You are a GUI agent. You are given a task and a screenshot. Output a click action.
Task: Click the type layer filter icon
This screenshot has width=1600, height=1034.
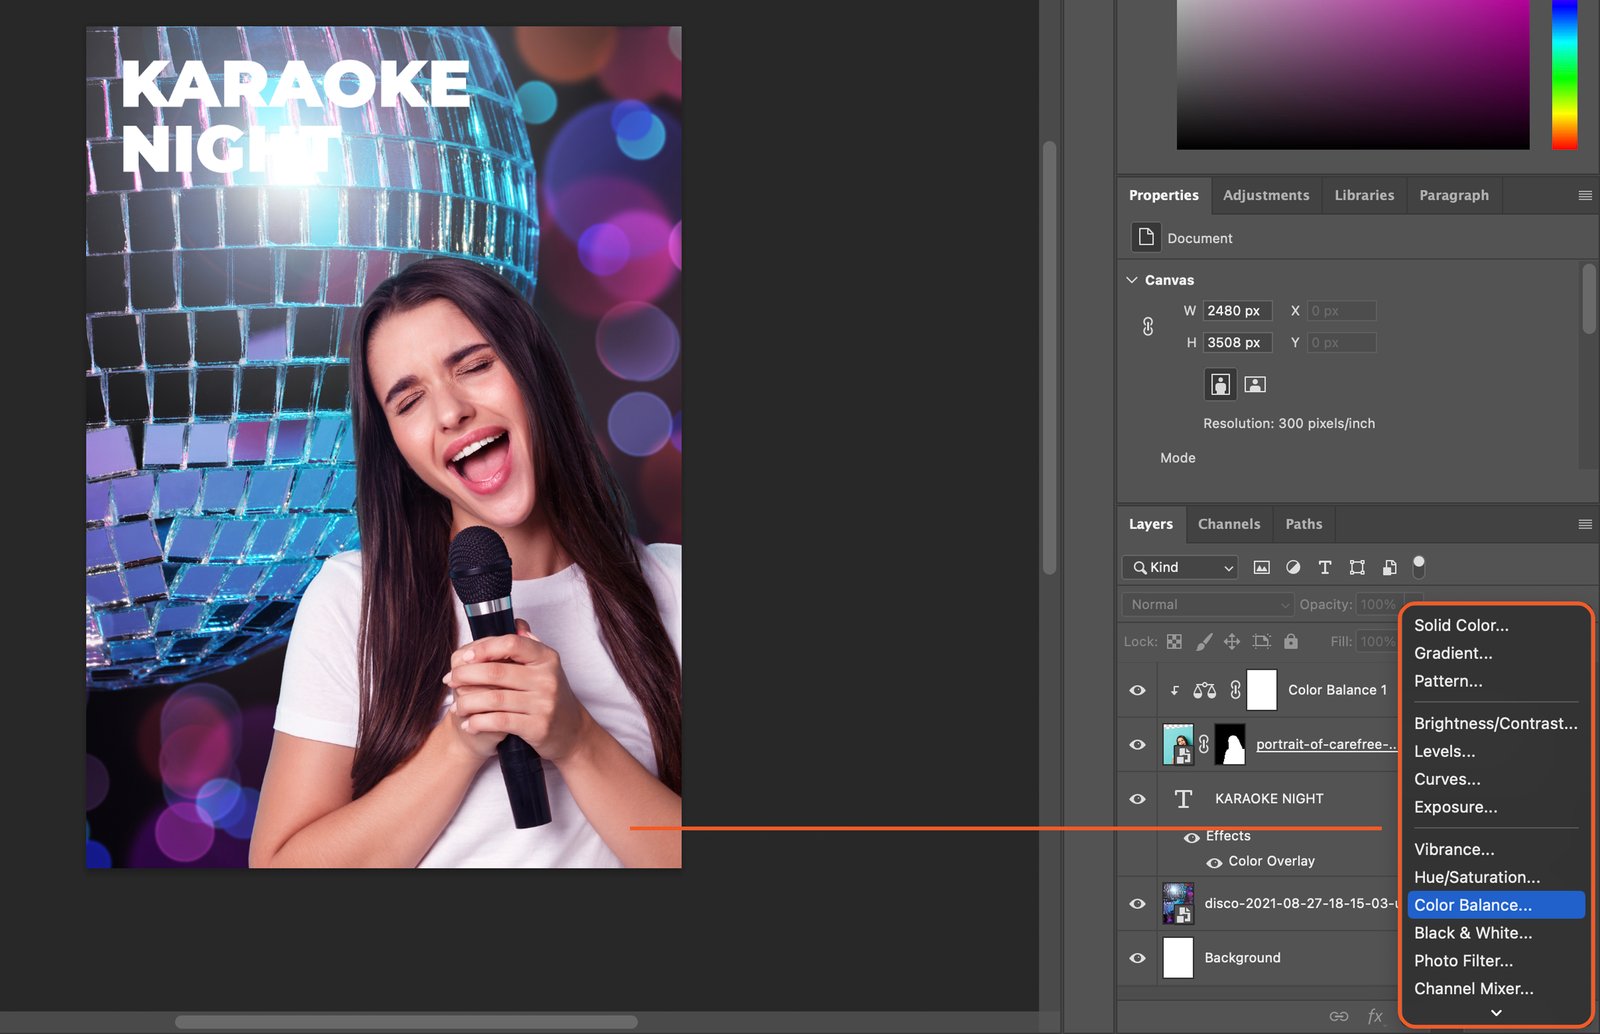click(1325, 567)
